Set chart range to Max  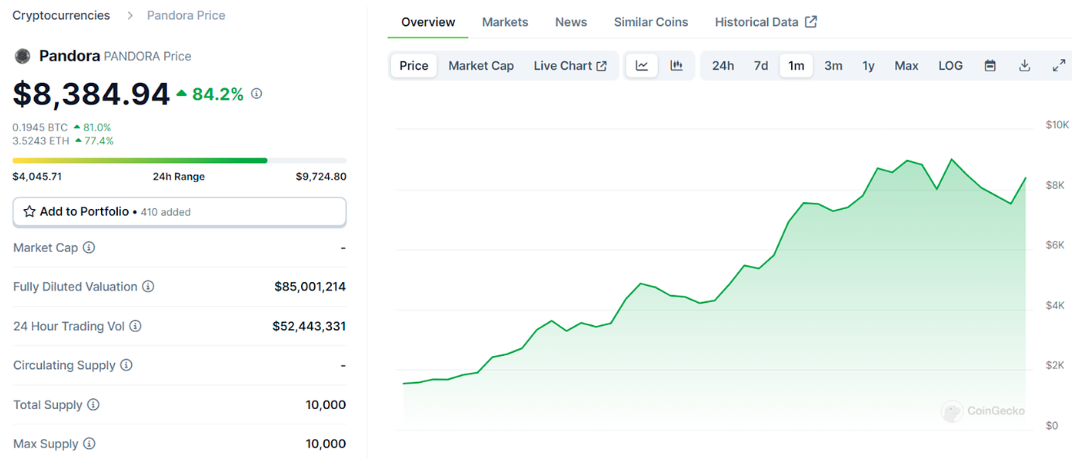(907, 66)
